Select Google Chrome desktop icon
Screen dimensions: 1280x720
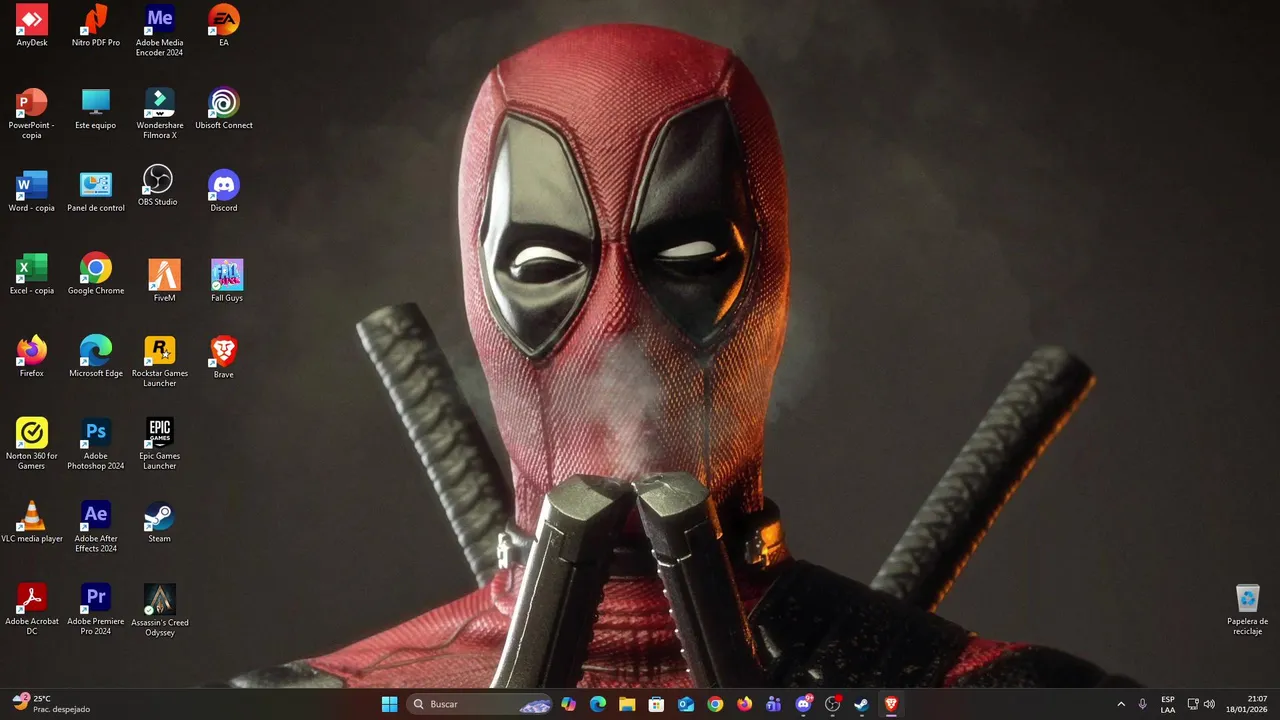96,275
